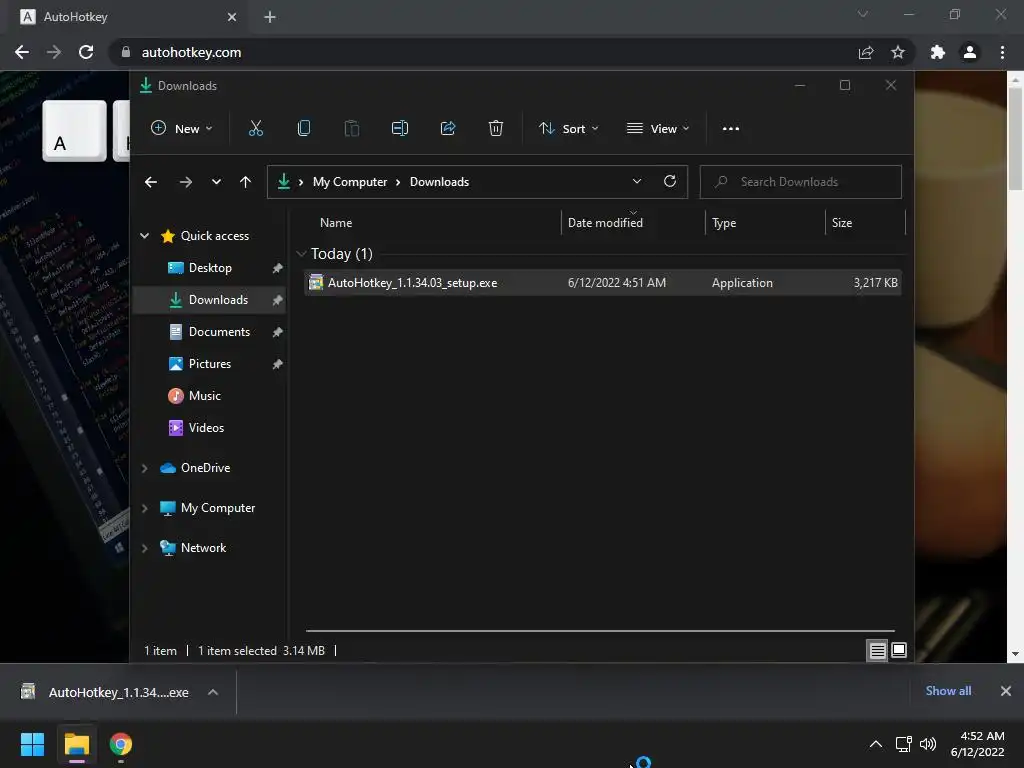Open the View dropdown menu
This screenshot has height=768, width=1024.
pos(658,129)
